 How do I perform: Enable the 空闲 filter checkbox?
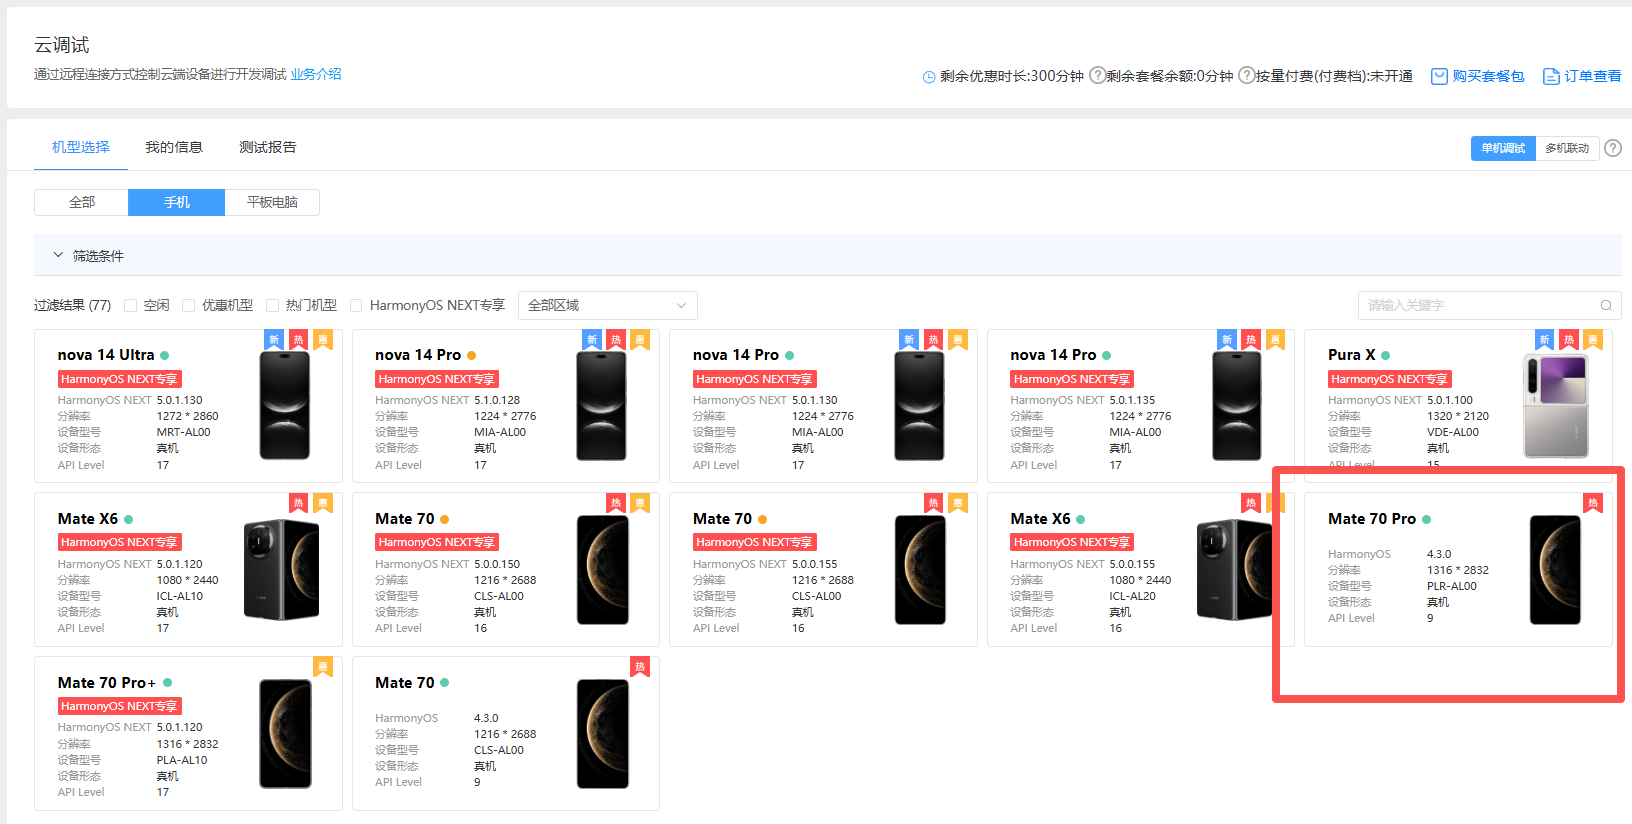tap(130, 306)
